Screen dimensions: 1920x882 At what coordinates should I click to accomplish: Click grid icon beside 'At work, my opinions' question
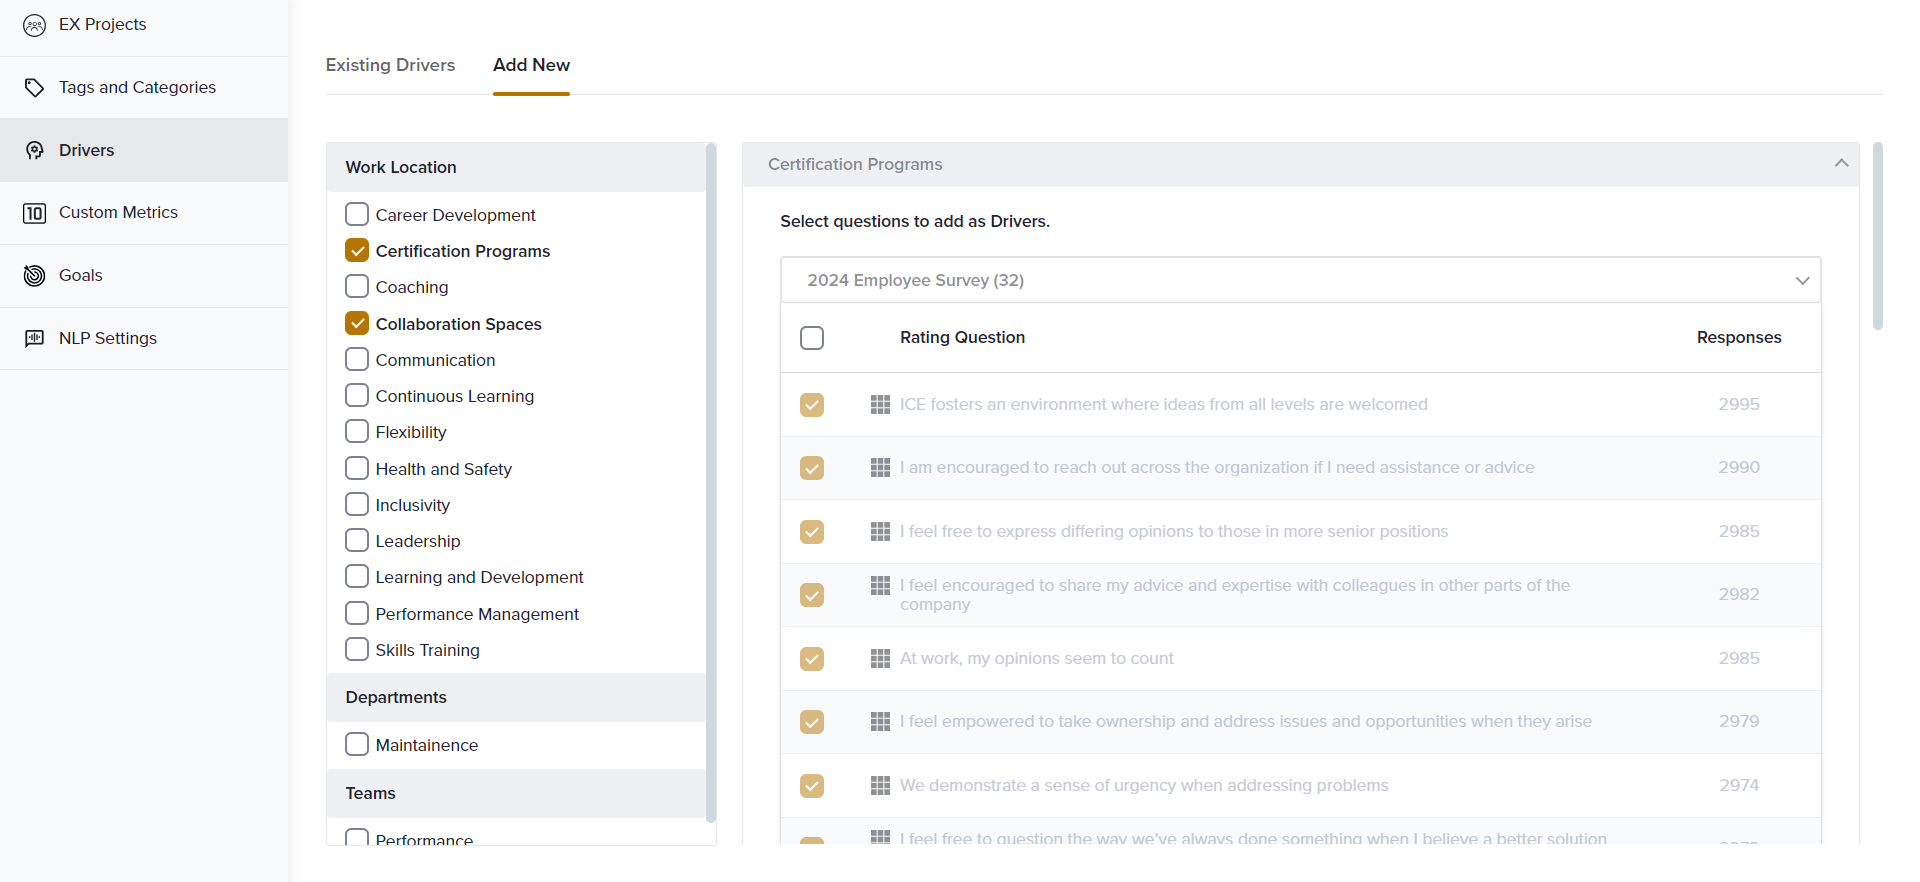[x=880, y=658]
